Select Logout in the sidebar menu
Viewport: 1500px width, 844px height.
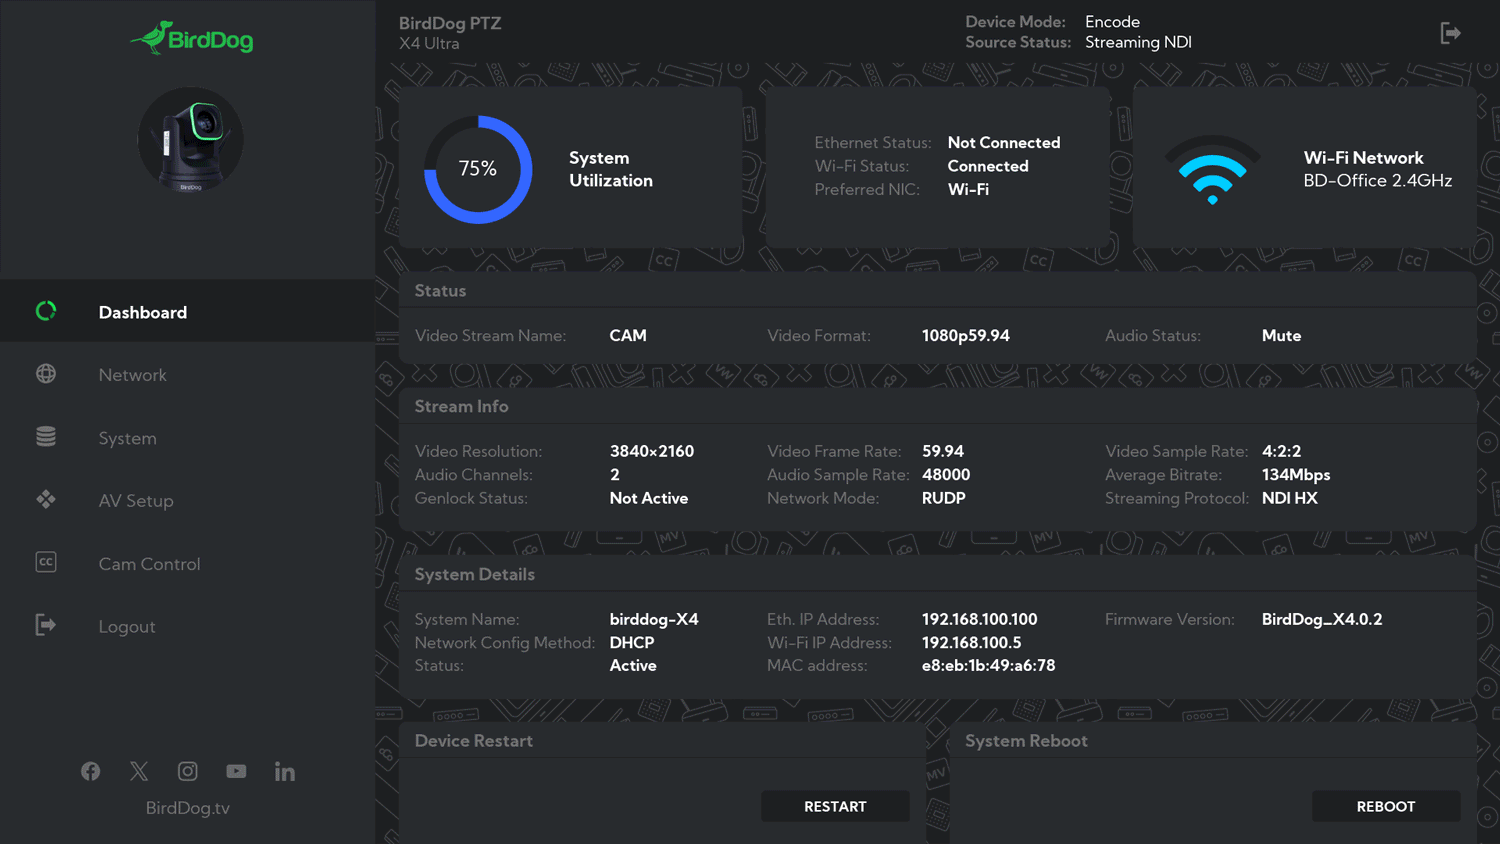click(188, 626)
